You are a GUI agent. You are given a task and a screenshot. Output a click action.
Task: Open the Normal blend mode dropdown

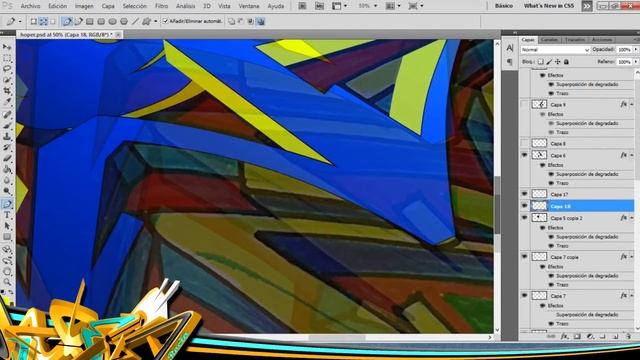(x=555, y=50)
